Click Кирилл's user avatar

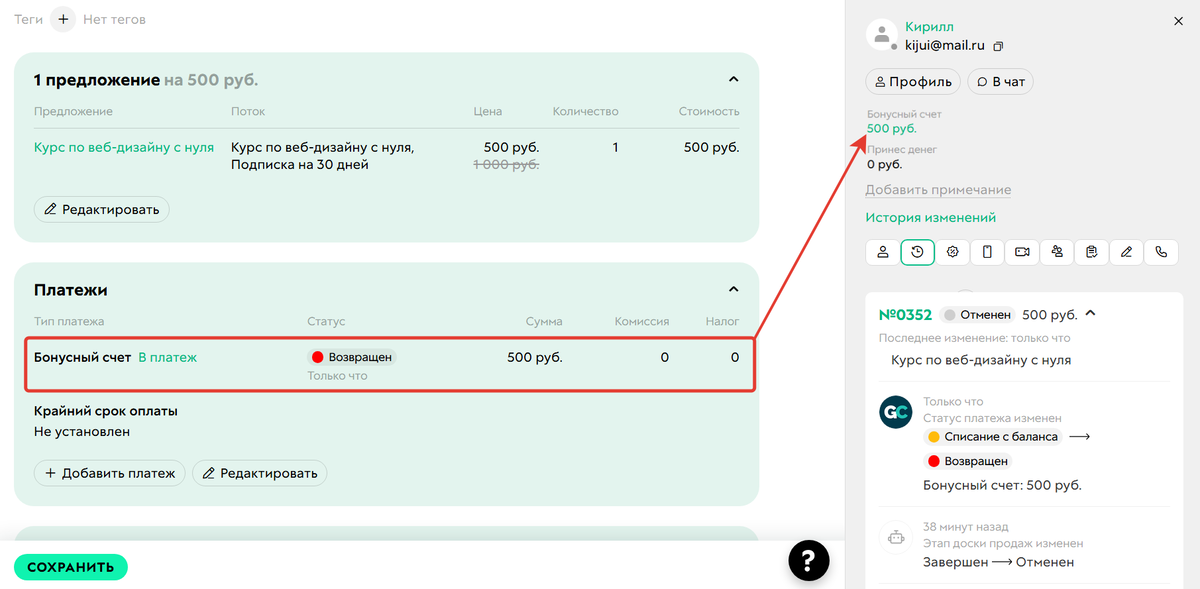tap(881, 35)
